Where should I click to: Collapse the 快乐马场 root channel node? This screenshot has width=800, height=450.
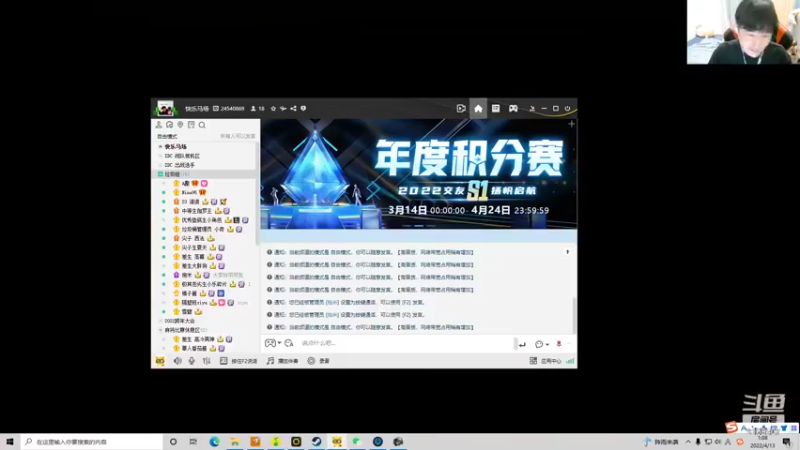click(x=160, y=147)
